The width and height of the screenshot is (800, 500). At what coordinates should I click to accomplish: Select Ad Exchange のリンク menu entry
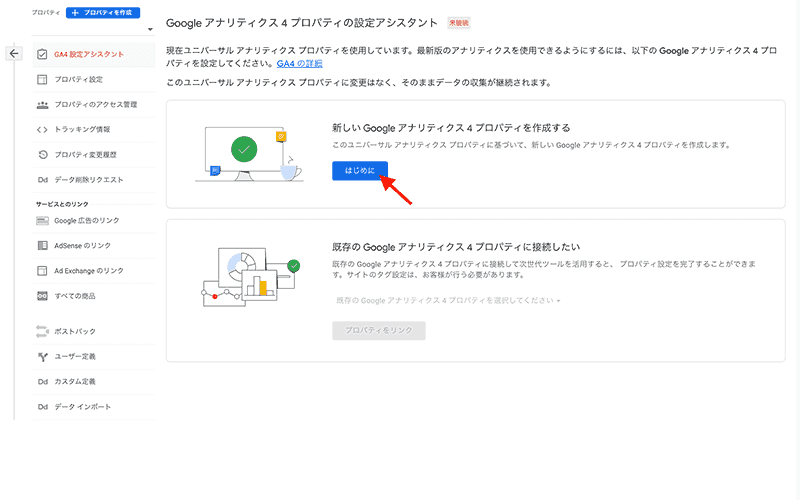click(x=94, y=271)
